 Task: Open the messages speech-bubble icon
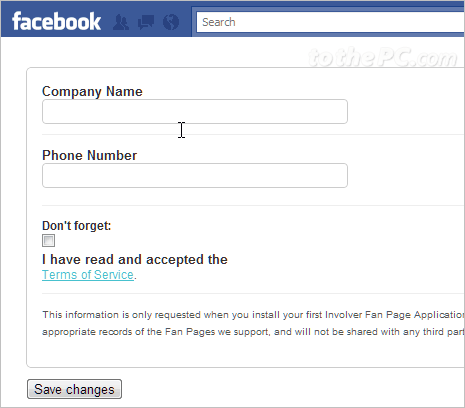click(x=146, y=22)
